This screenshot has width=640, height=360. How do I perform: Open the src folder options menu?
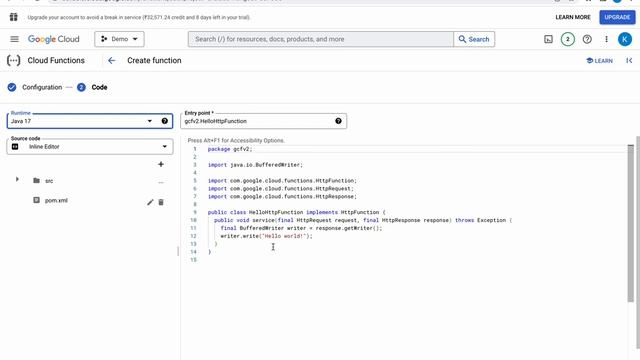pyautogui.click(x=161, y=182)
